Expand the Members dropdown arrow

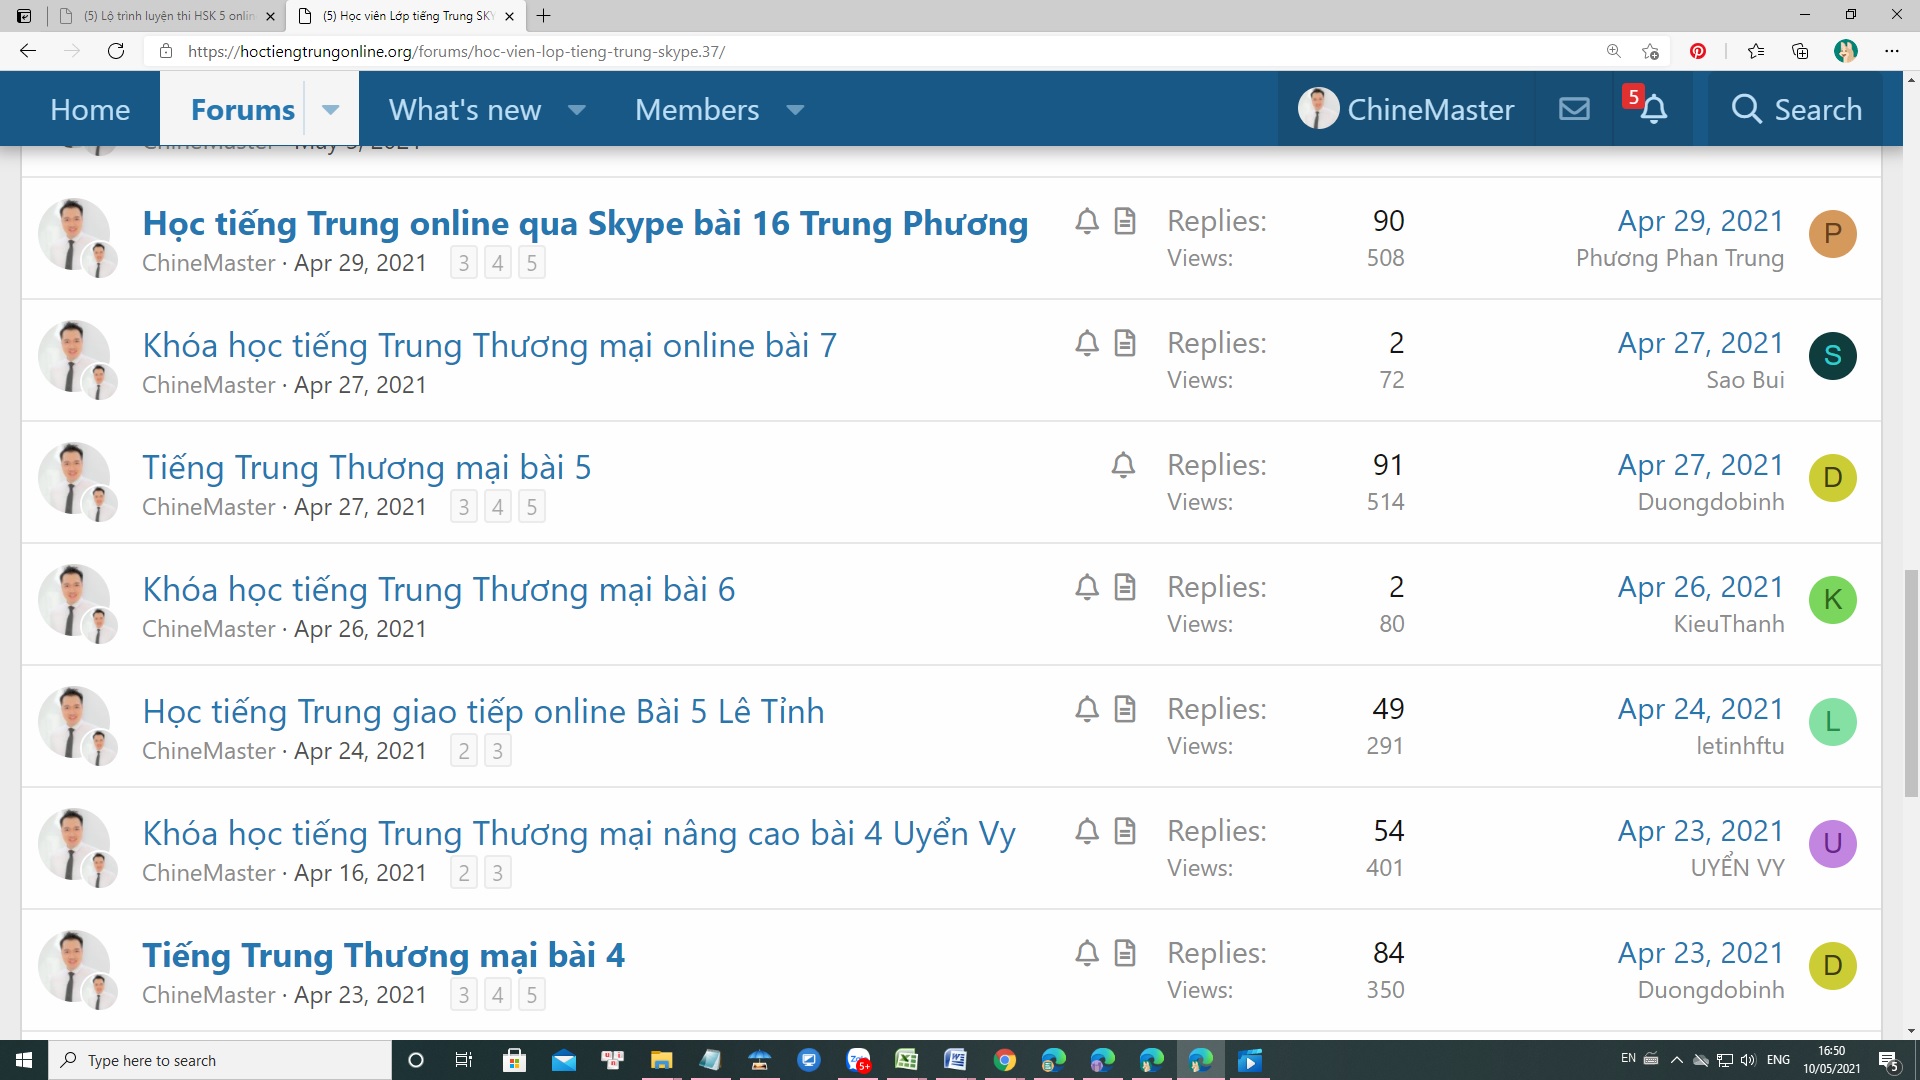click(x=795, y=109)
